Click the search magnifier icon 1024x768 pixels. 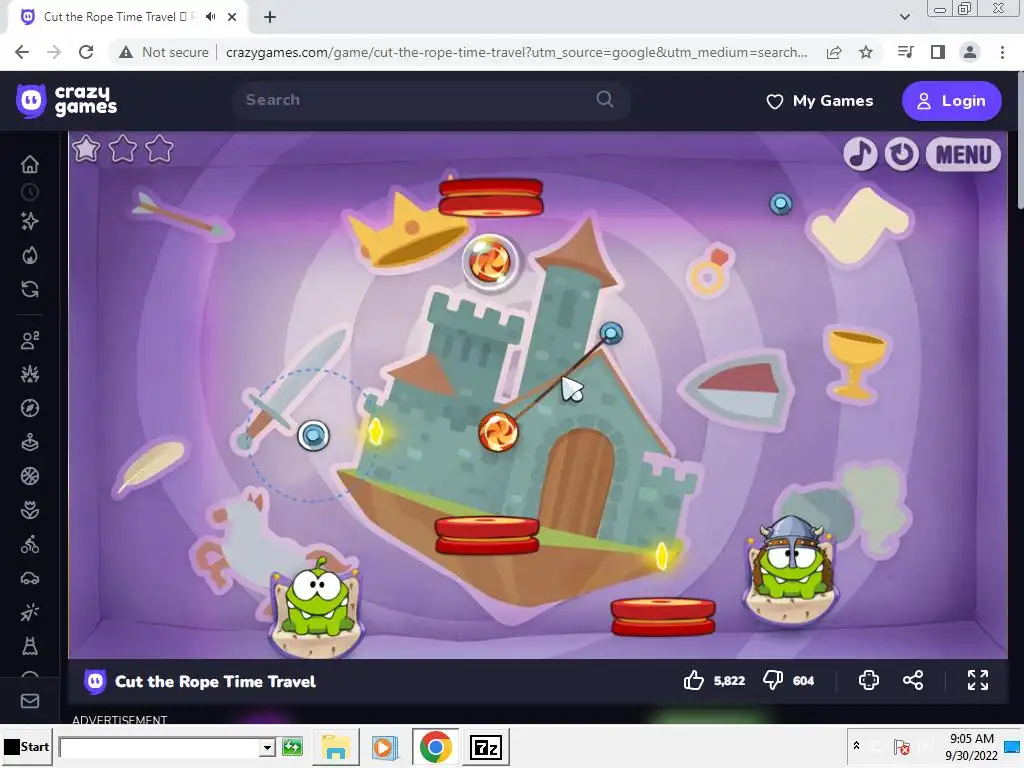(x=605, y=99)
